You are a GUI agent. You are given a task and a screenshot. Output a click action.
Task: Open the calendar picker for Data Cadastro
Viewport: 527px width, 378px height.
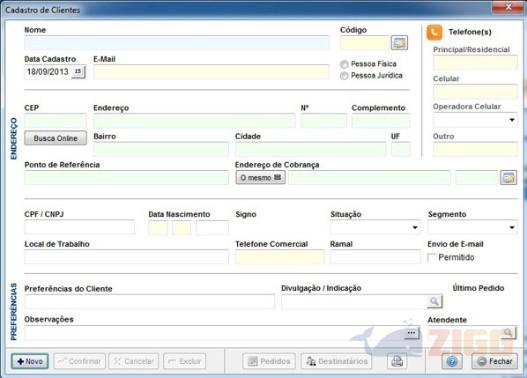[x=78, y=72]
